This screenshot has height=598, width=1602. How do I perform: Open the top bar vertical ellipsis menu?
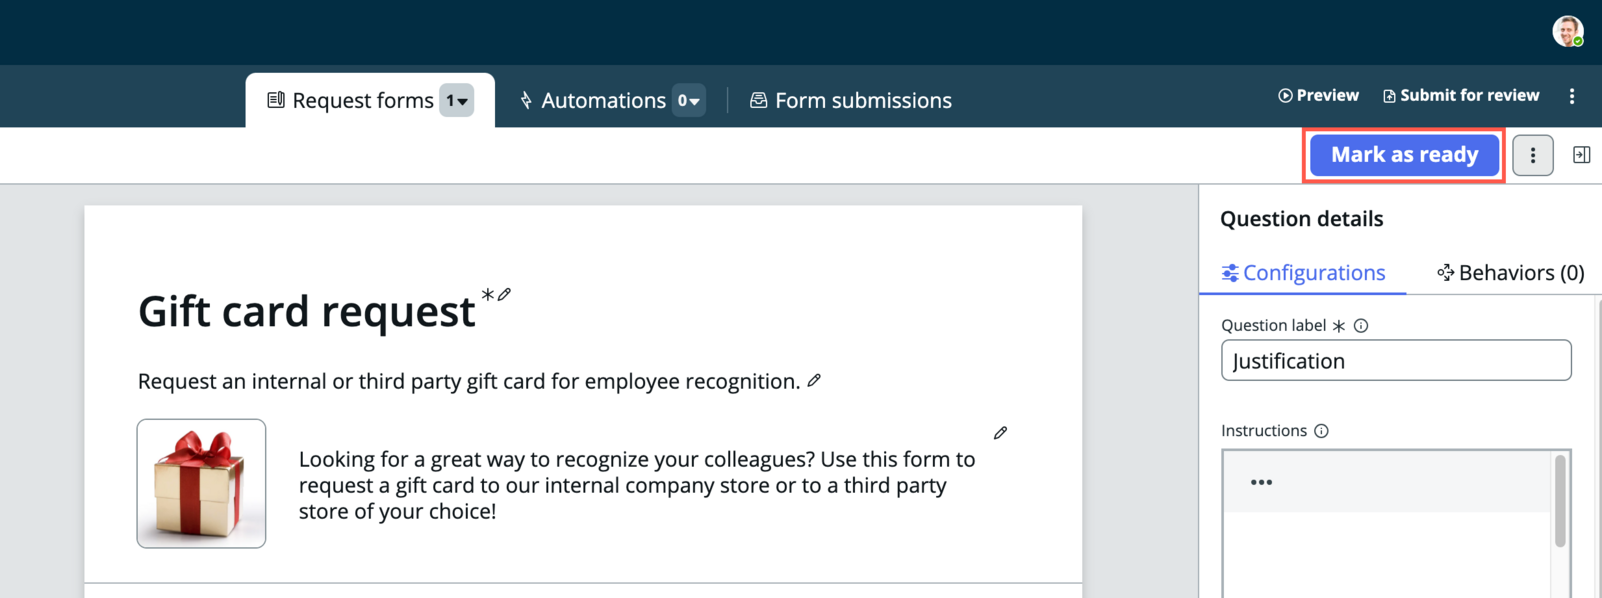(x=1572, y=96)
